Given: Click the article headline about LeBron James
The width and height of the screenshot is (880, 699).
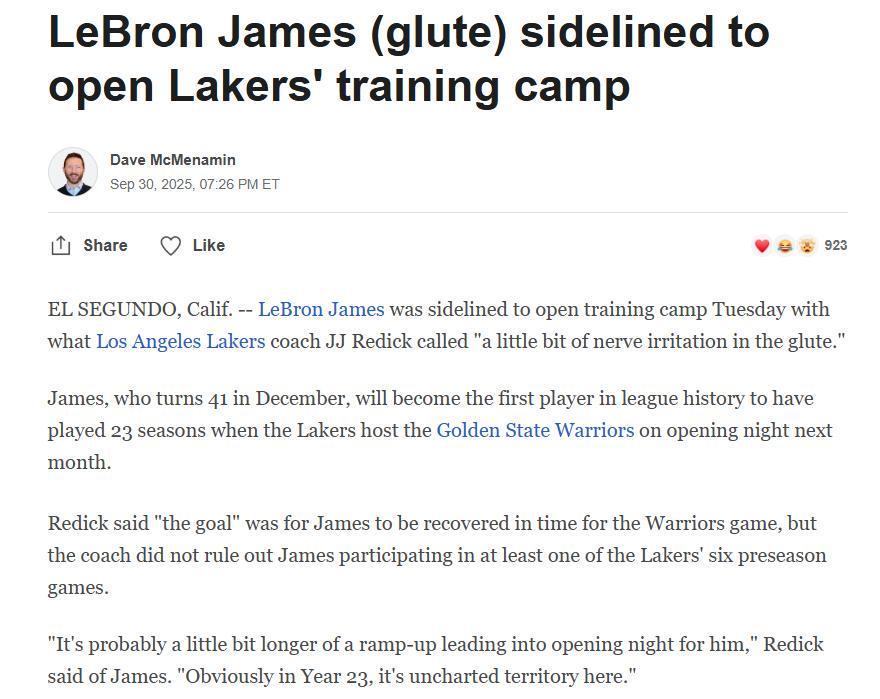Looking at the screenshot, I should coord(408,58).
